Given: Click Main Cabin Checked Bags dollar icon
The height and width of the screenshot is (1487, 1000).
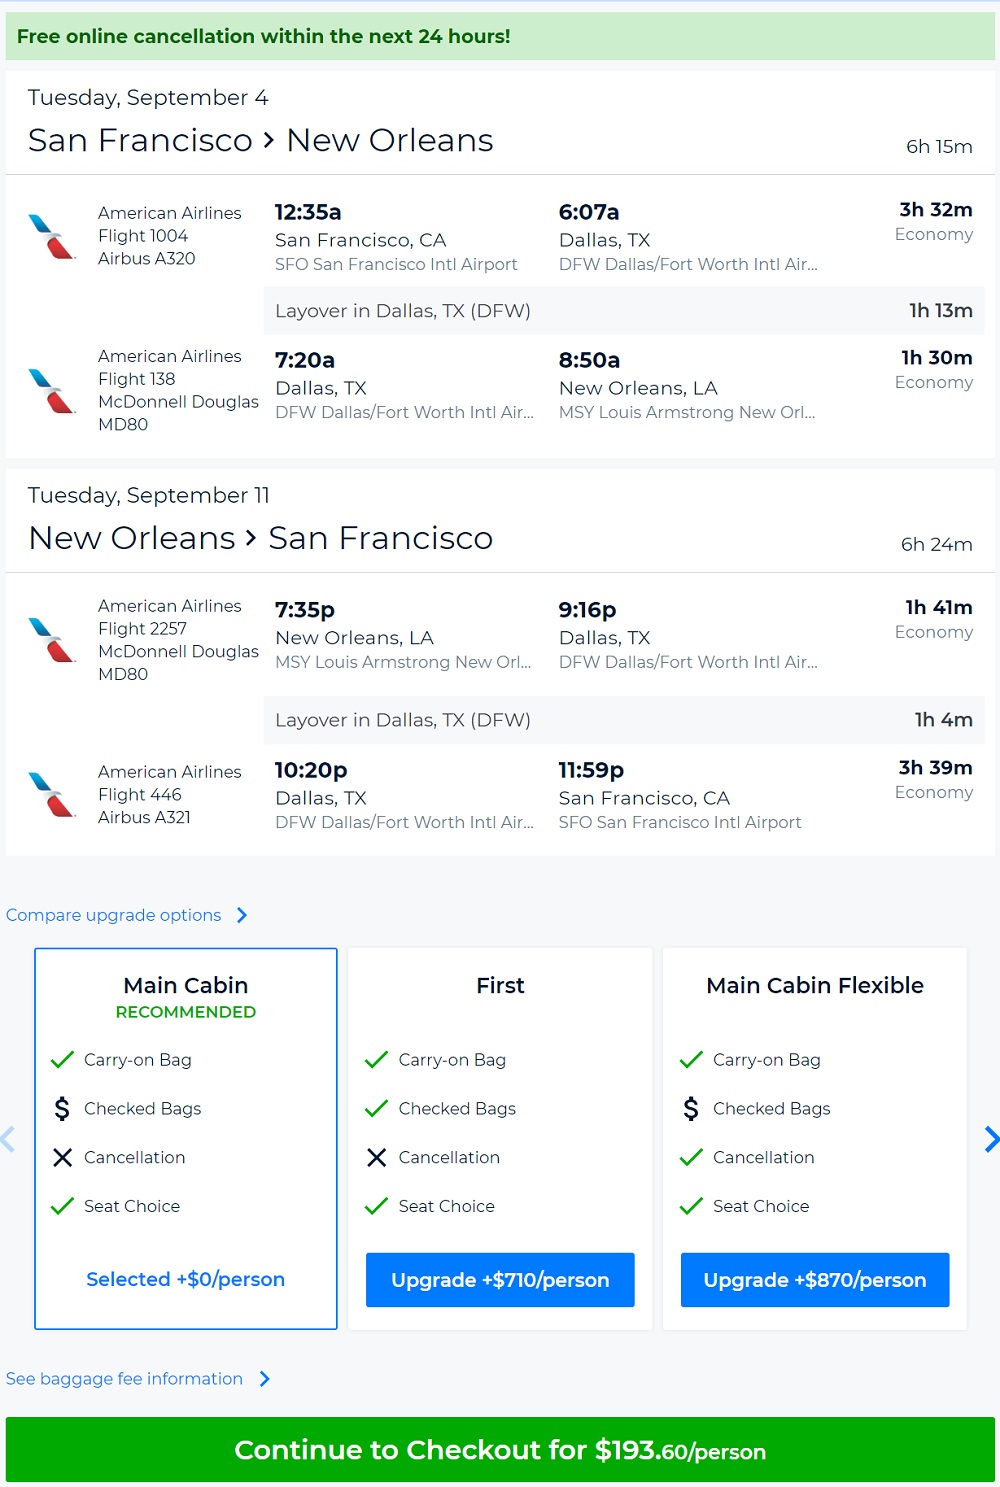Looking at the screenshot, I should 62,1109.
